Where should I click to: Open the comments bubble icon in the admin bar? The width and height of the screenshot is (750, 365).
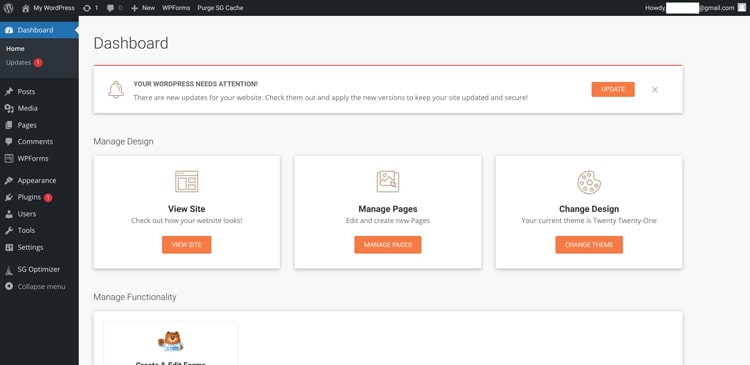pos(110,8)
